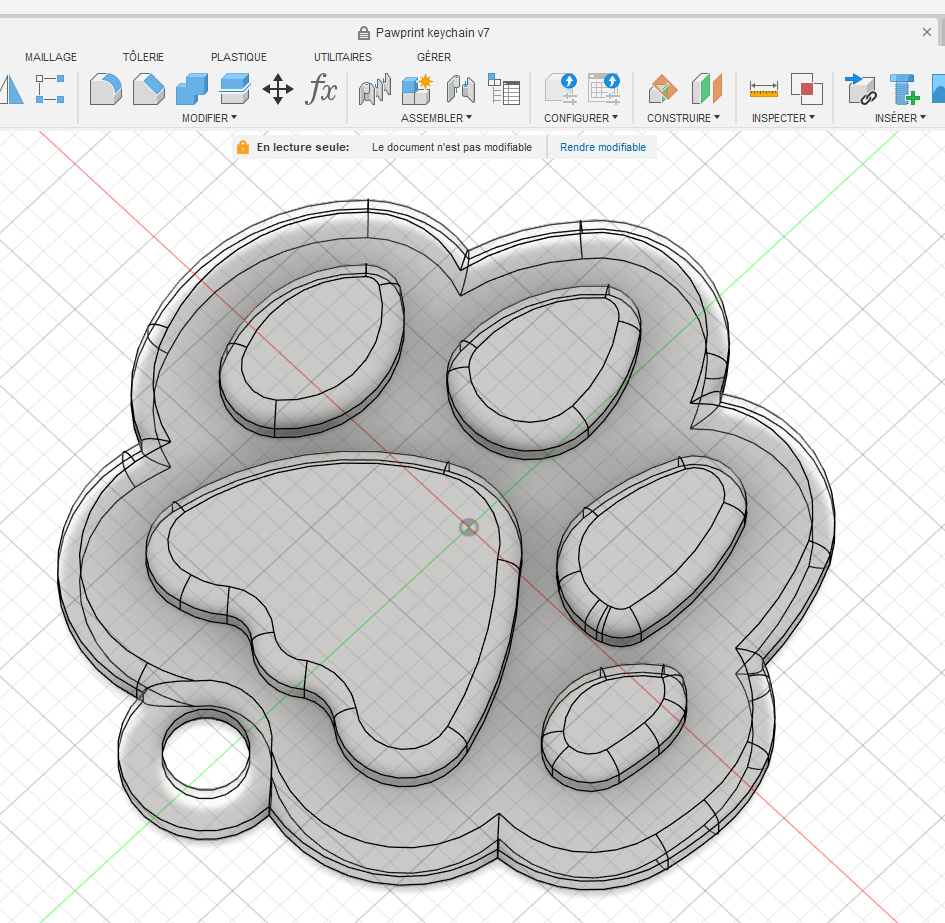Click the table icon in Assembler group
The image size is (945, 923).
(x=504, y=89)
